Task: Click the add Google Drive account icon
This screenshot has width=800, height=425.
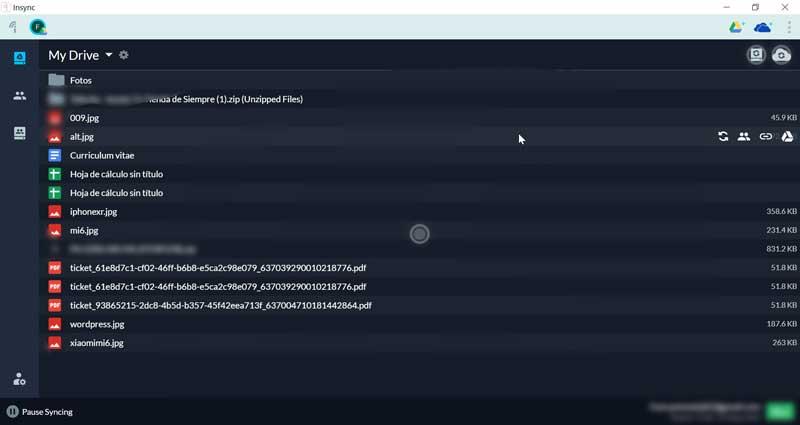Action: pos(737,27)
